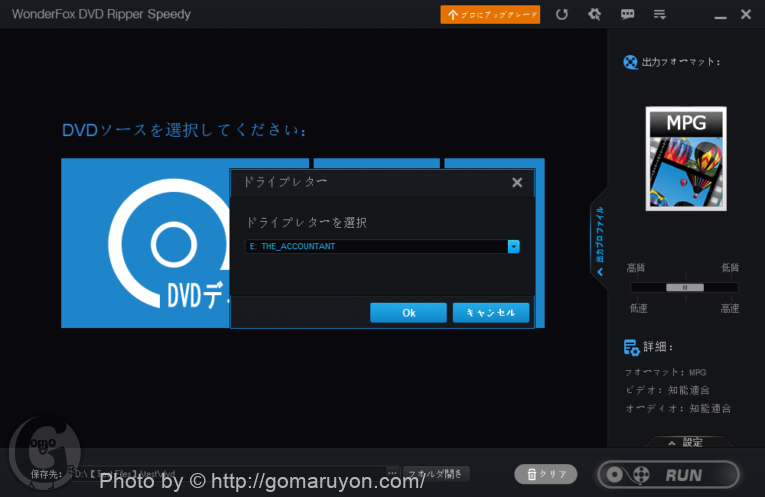Click the キャンセル cancel button
Viewport: 765px width, 497px height.
pos(491,313)
